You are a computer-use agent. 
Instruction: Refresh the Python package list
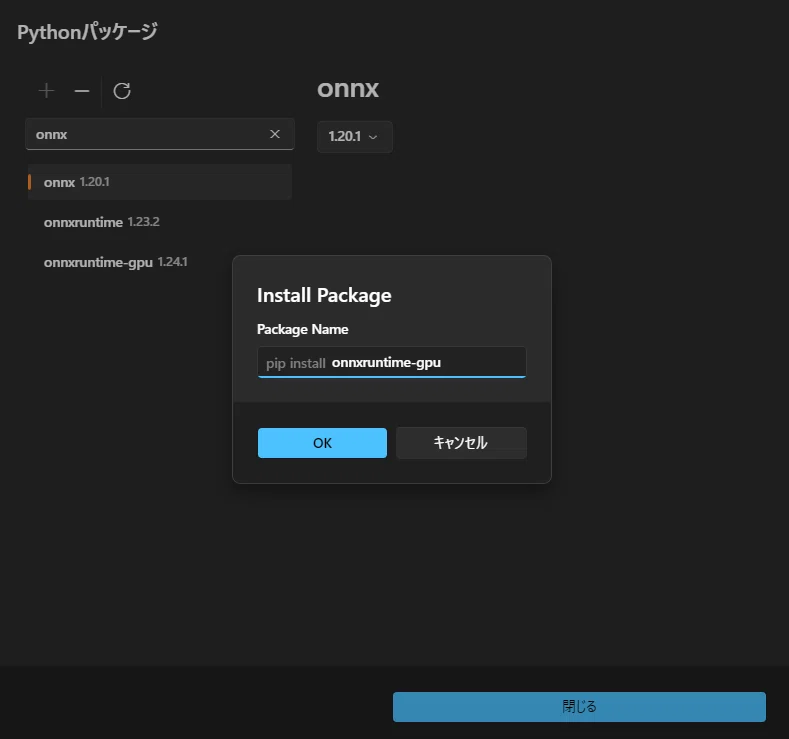[122, 91]
